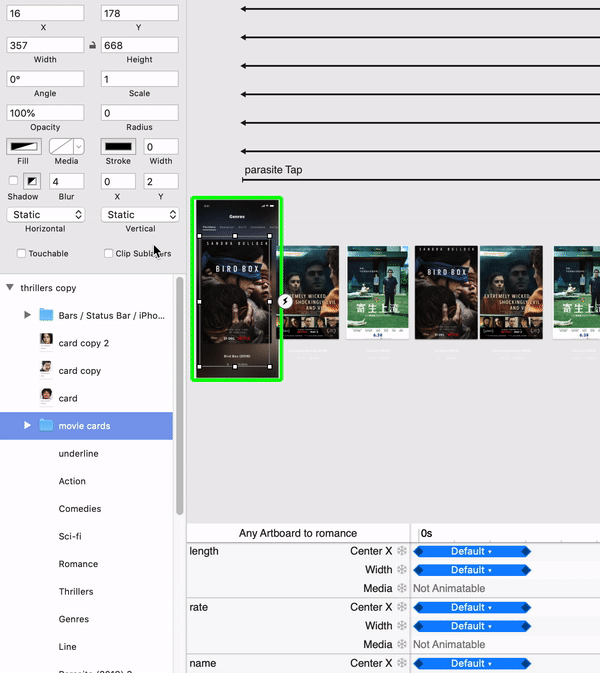Click snowflake icon next to length Width

coord(402,569)
